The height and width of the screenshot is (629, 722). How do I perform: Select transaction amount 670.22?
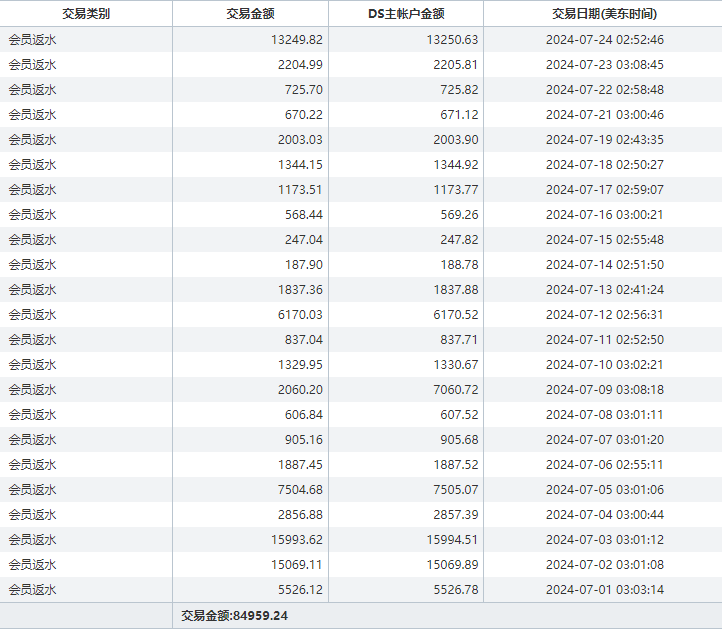point(304,115)
